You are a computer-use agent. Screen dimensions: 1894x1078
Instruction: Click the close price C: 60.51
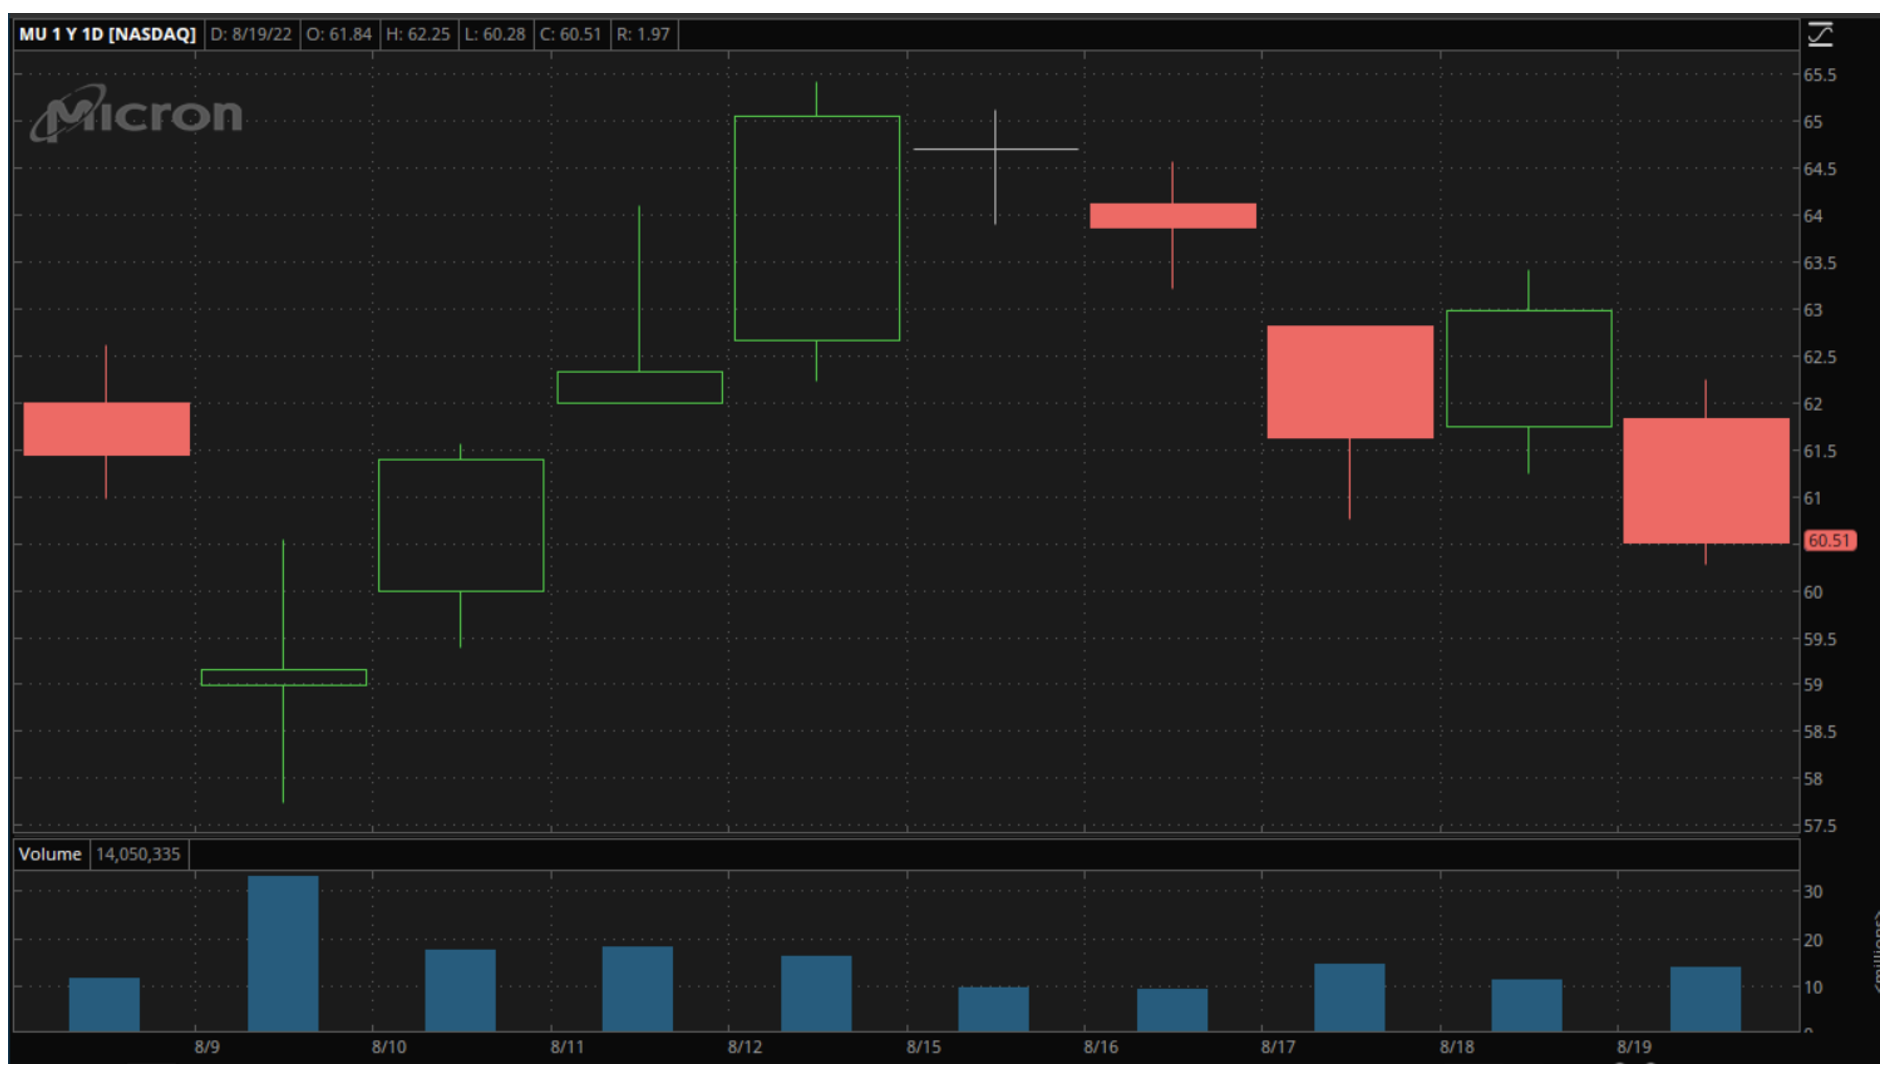point(571,34)
